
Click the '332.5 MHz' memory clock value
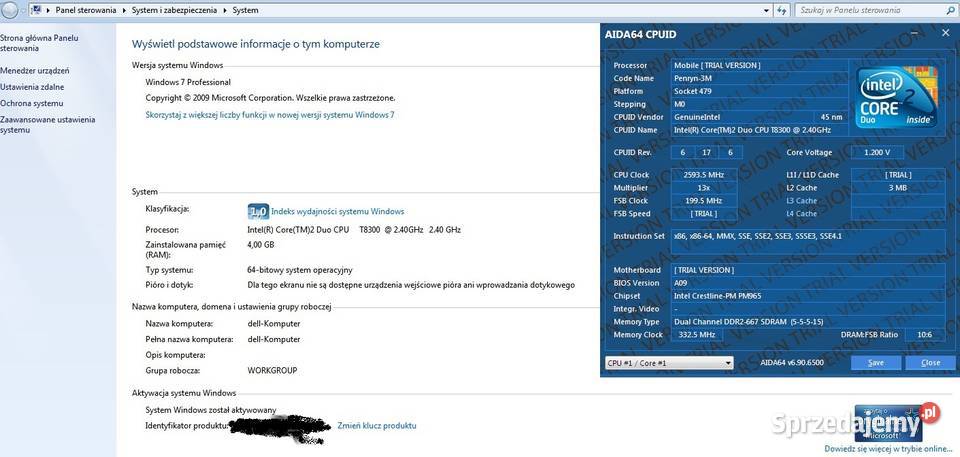(697, 334)
